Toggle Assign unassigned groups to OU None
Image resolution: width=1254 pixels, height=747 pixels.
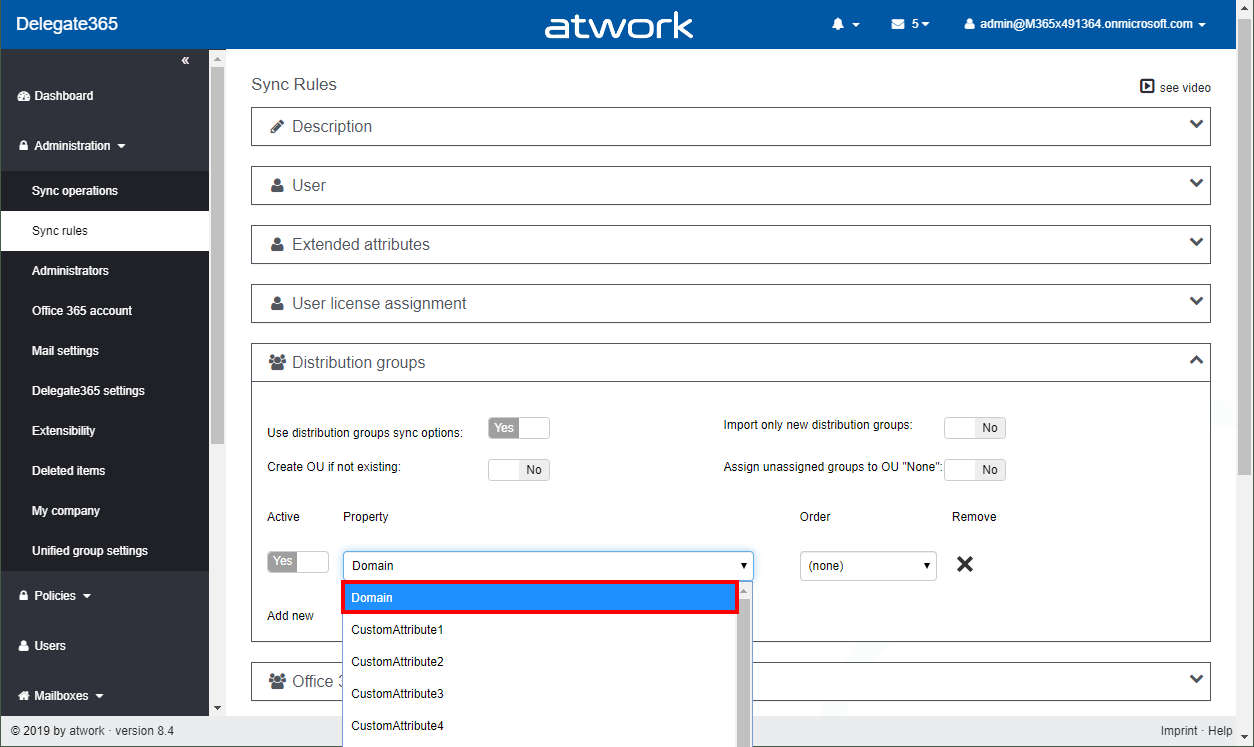[975, 470]
